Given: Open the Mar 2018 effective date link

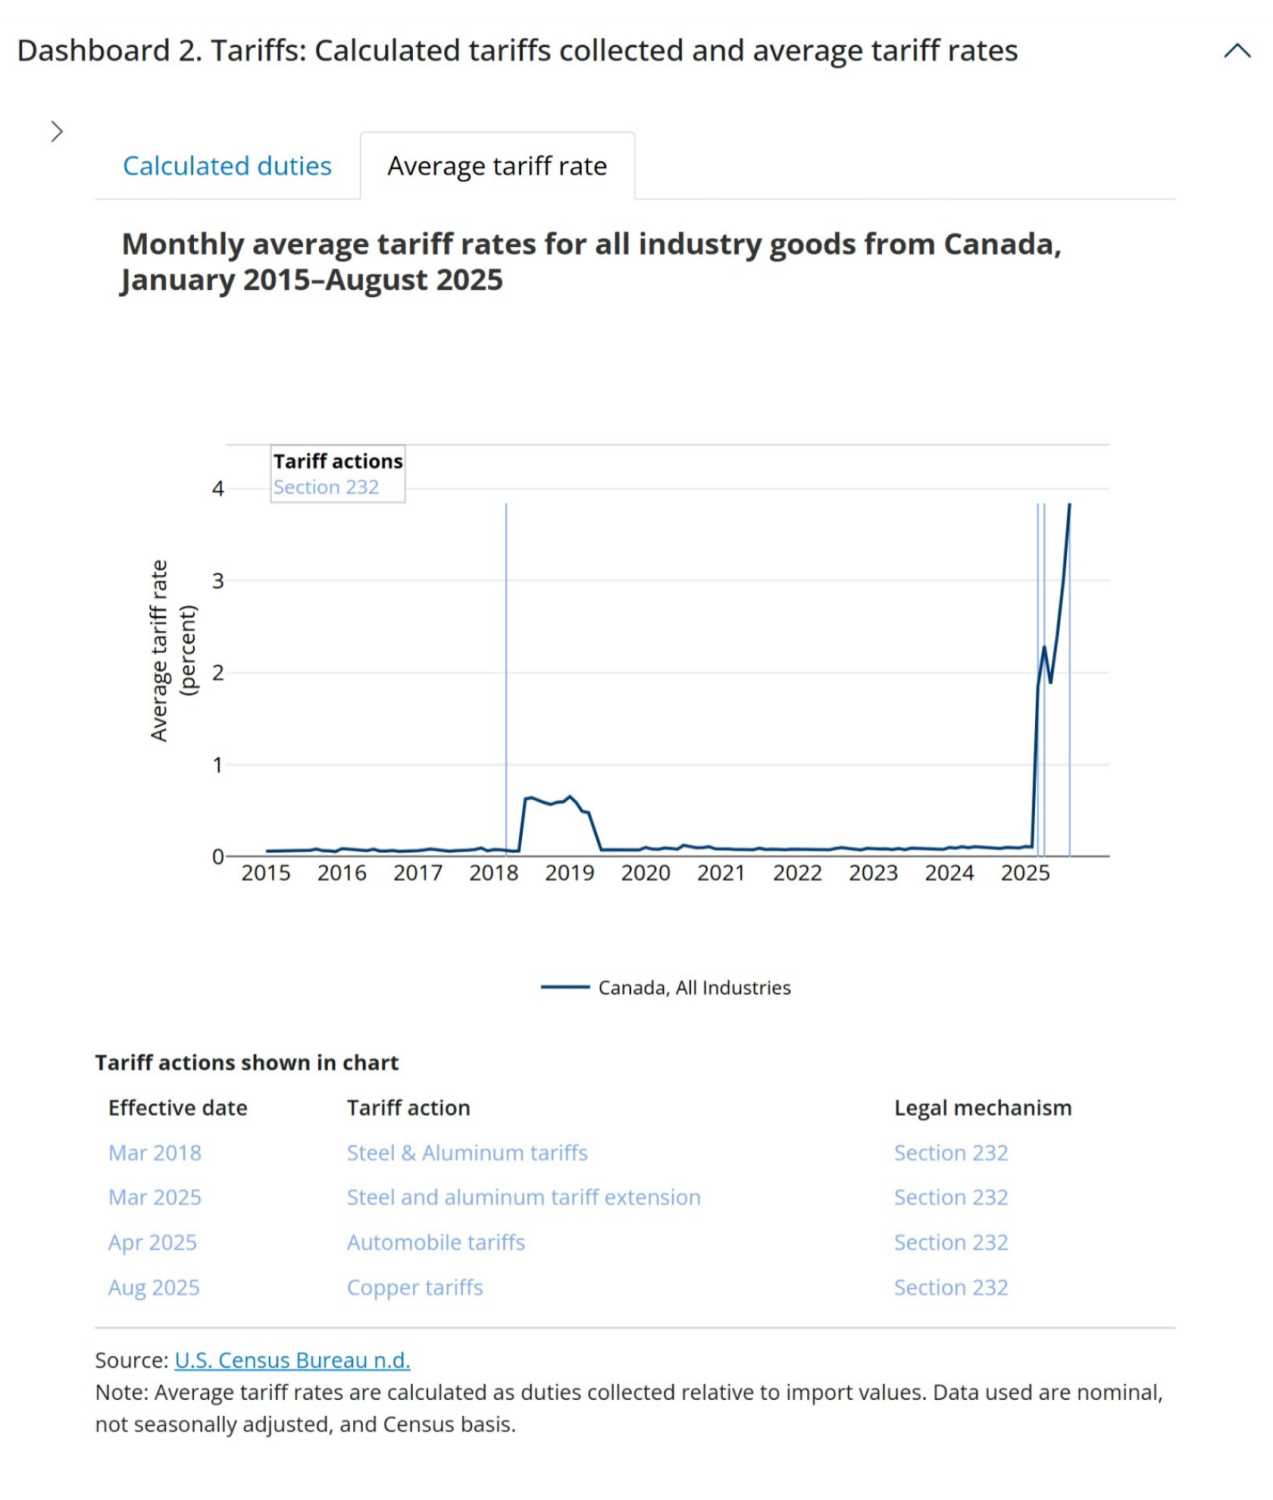Looking at the screenshot, I should [x=155, y=1152].
